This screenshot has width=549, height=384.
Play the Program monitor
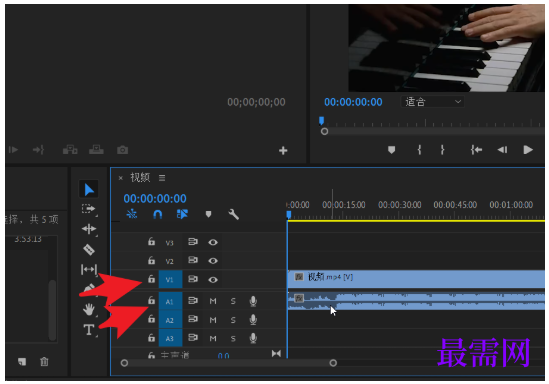pos(528,150)
